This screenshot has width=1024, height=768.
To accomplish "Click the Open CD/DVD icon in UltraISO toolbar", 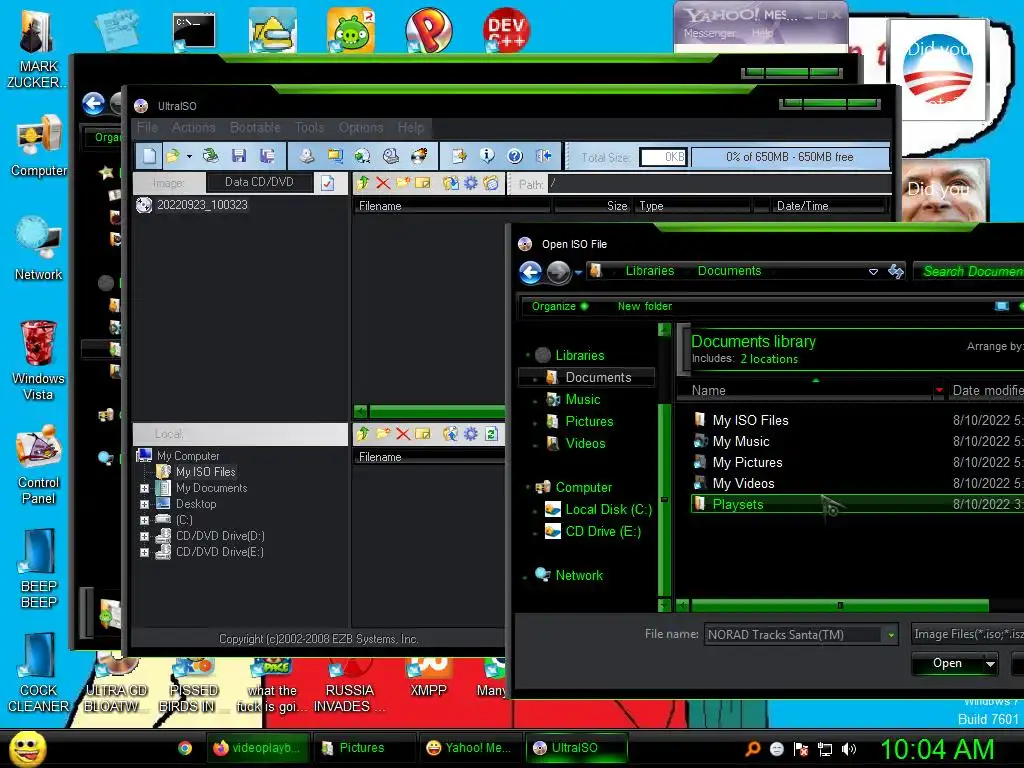I will coord(210,155).
